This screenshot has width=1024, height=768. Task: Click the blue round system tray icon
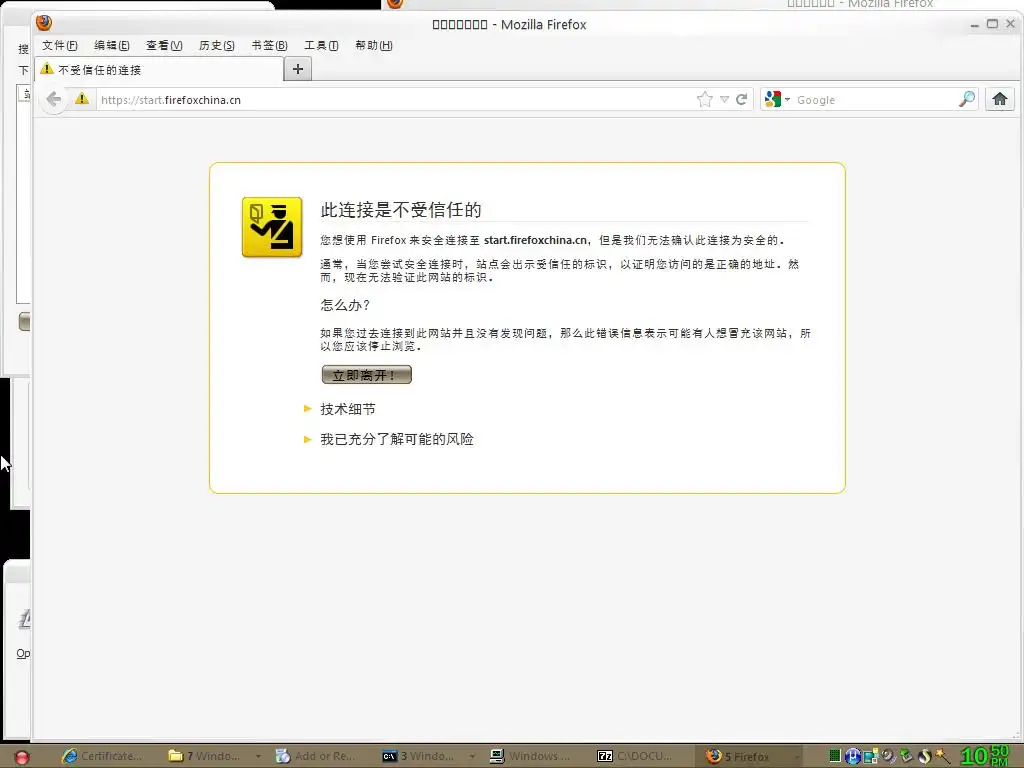(x=852, y=756)
